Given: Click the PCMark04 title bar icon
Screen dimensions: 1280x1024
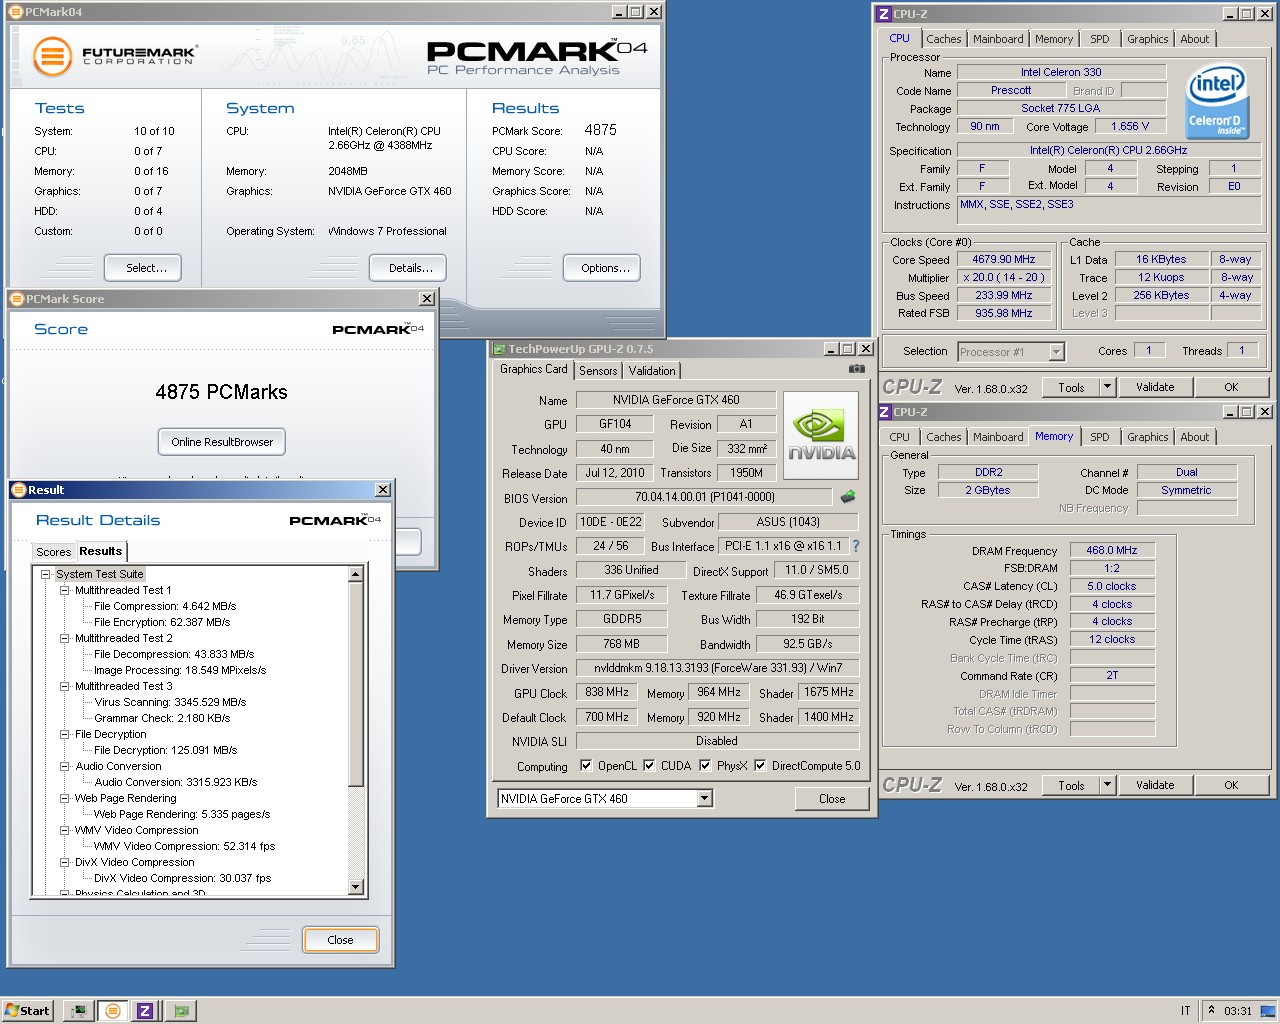Looking at the screenshot, I should pyautogui.click(x=16, y=12).
